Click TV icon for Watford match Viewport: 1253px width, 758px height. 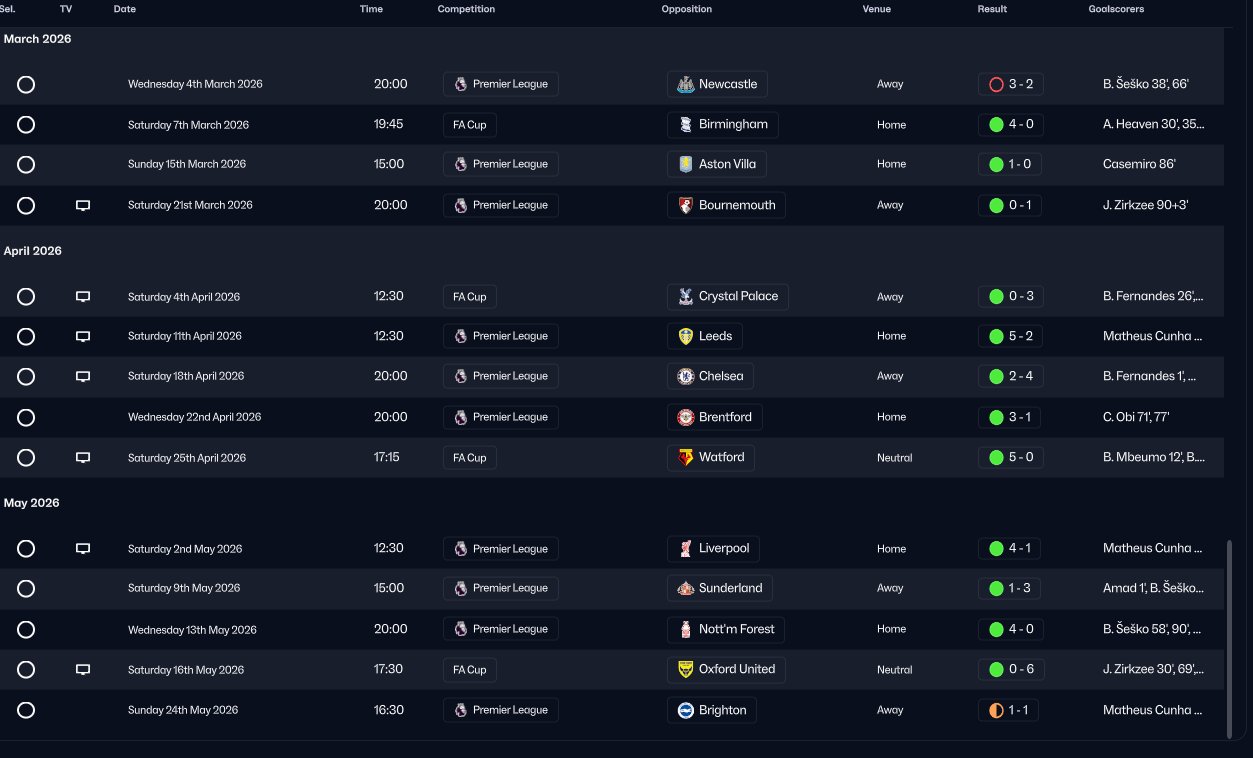pos(83,457)
